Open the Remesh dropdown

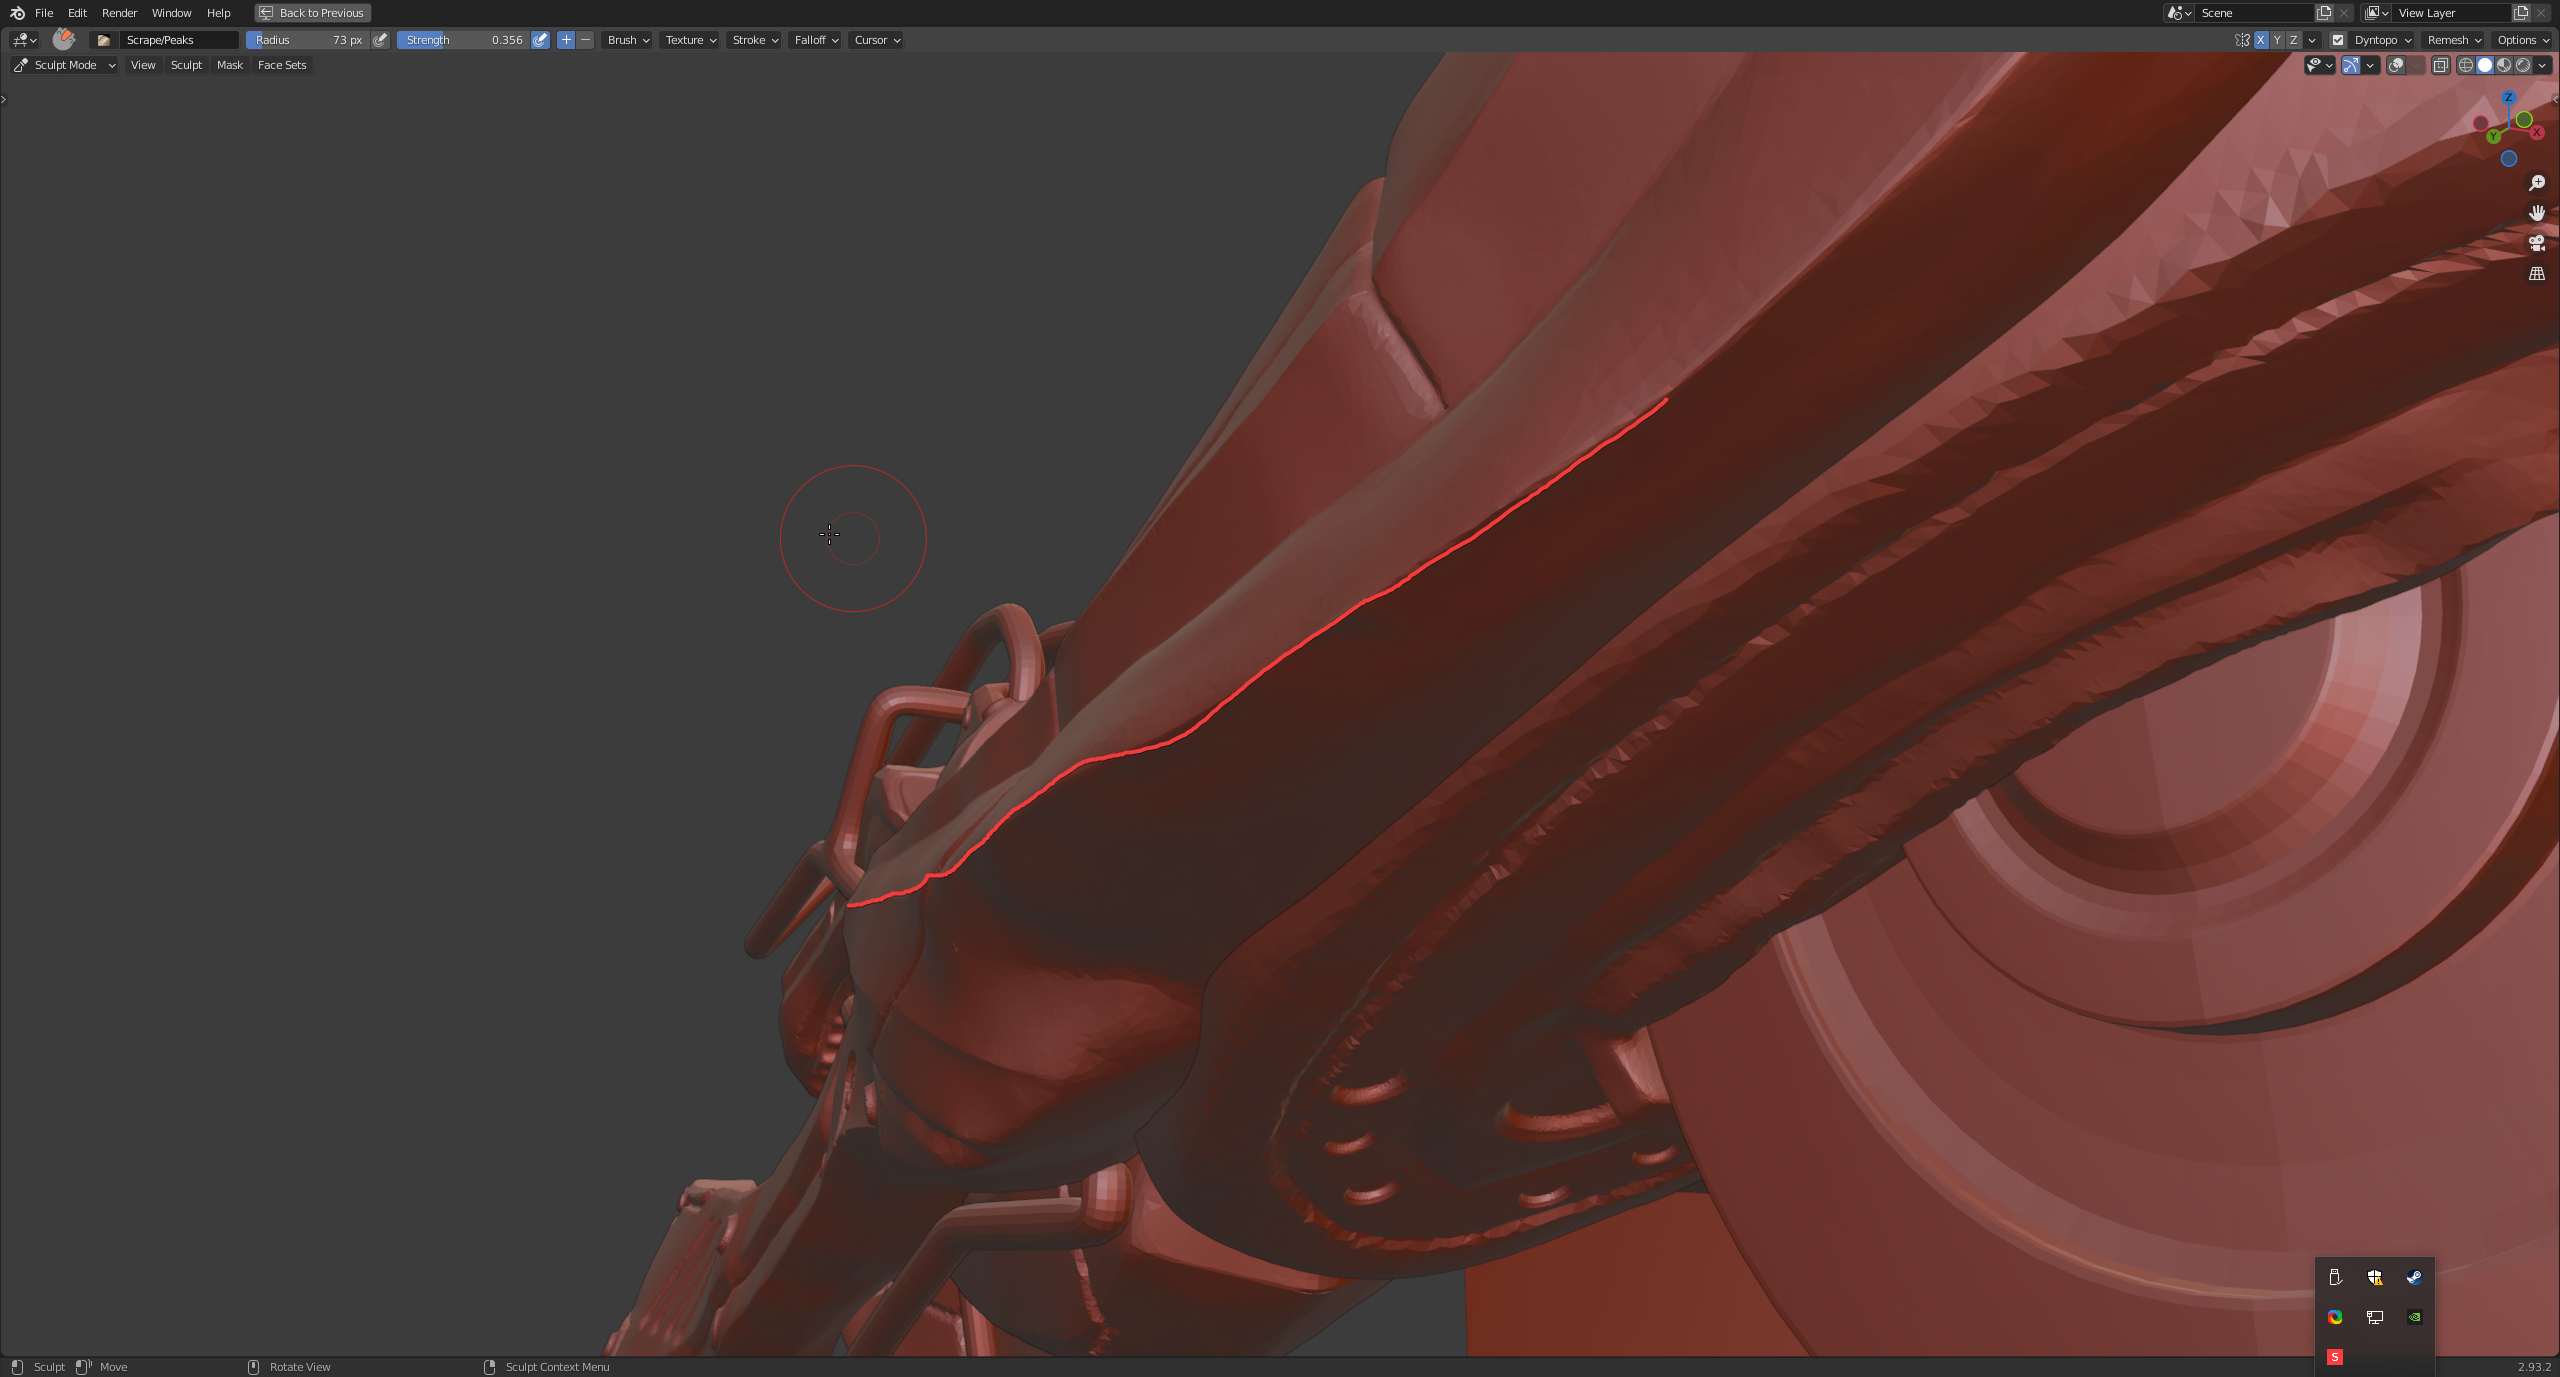coord(2454,40)
